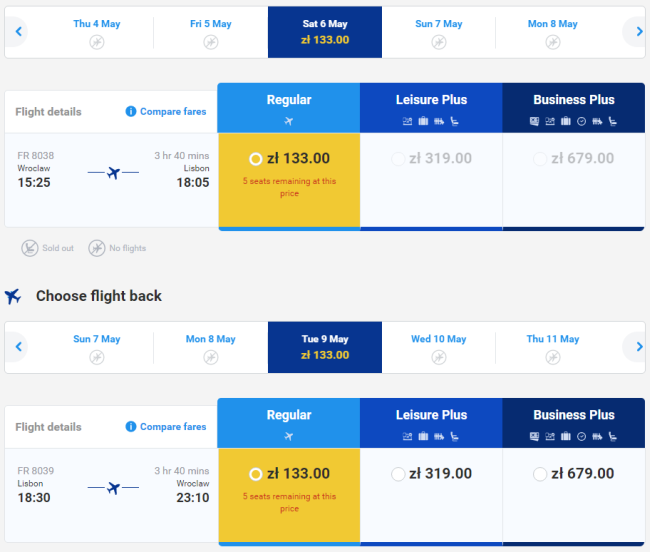
Task: Show later return dates with right arrow
Action: 637,347
